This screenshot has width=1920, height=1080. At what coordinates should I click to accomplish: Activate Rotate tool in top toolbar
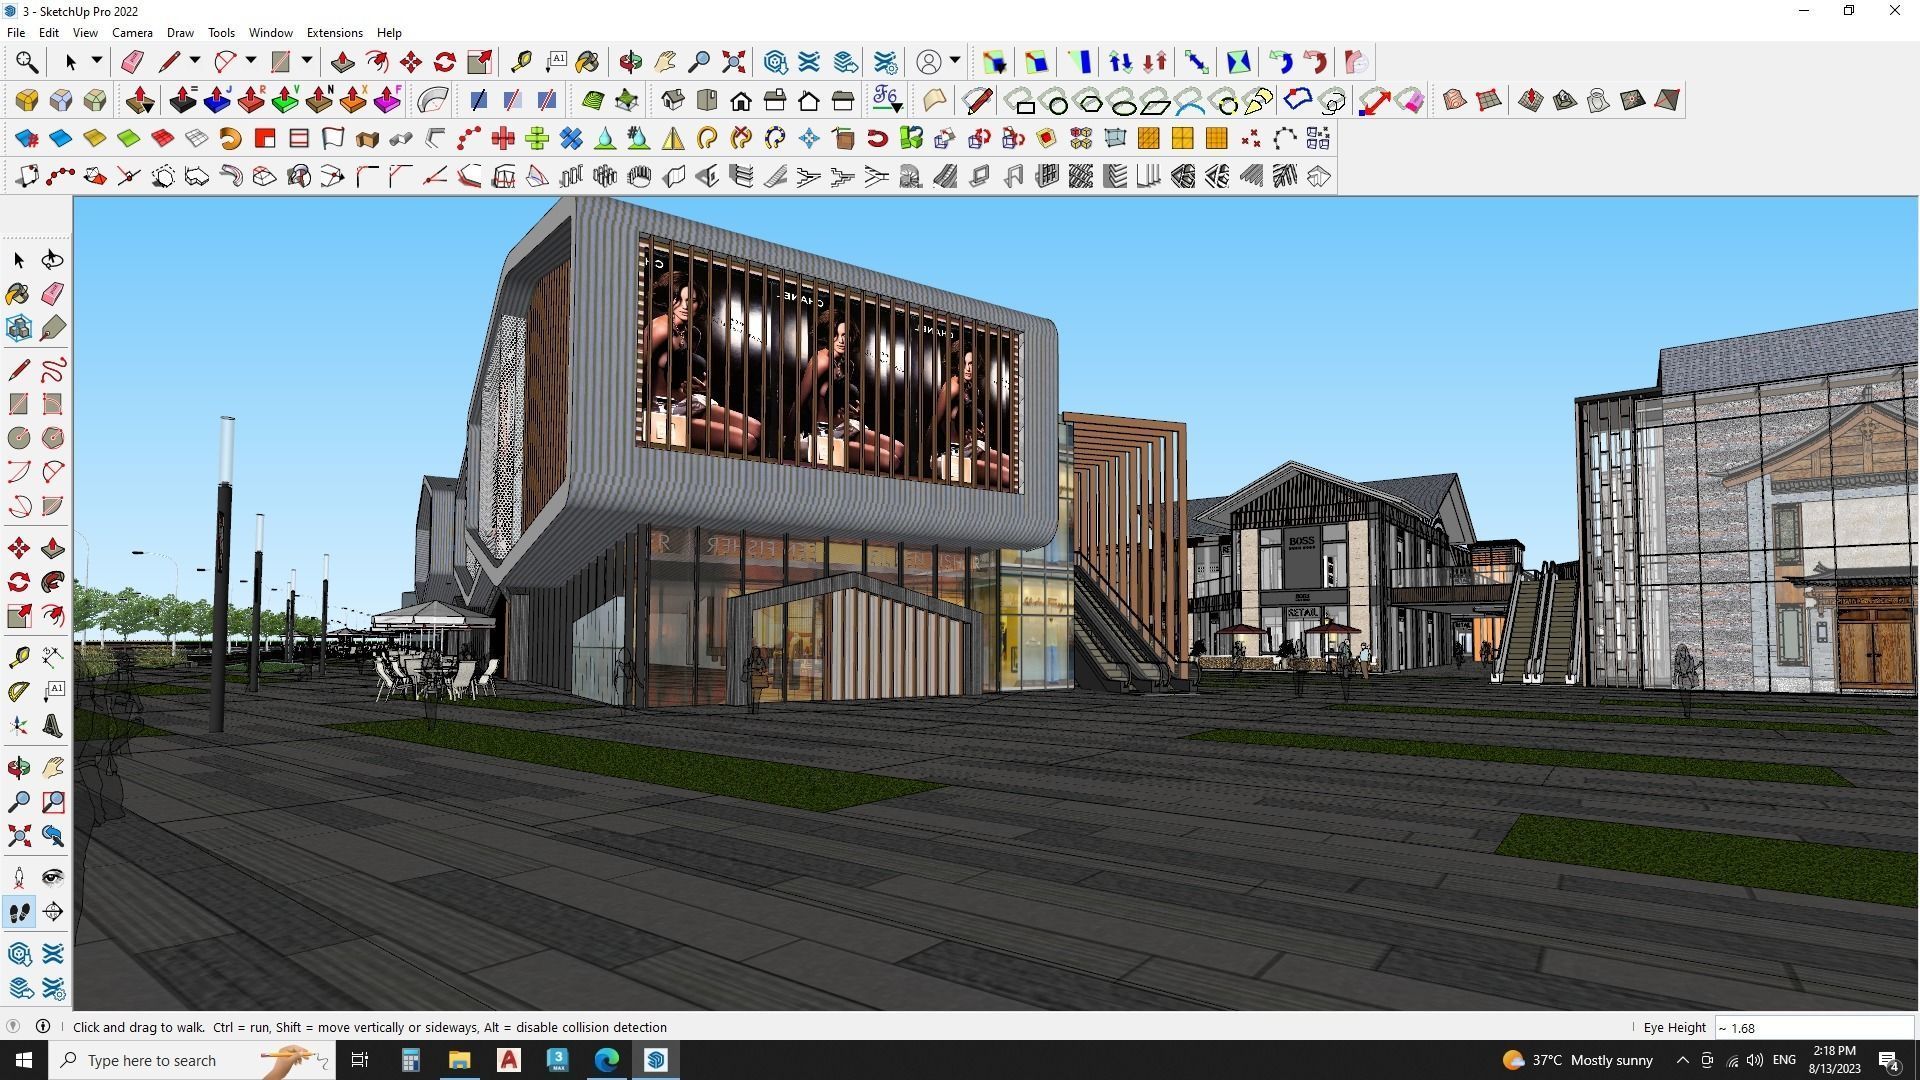(445, 62)
